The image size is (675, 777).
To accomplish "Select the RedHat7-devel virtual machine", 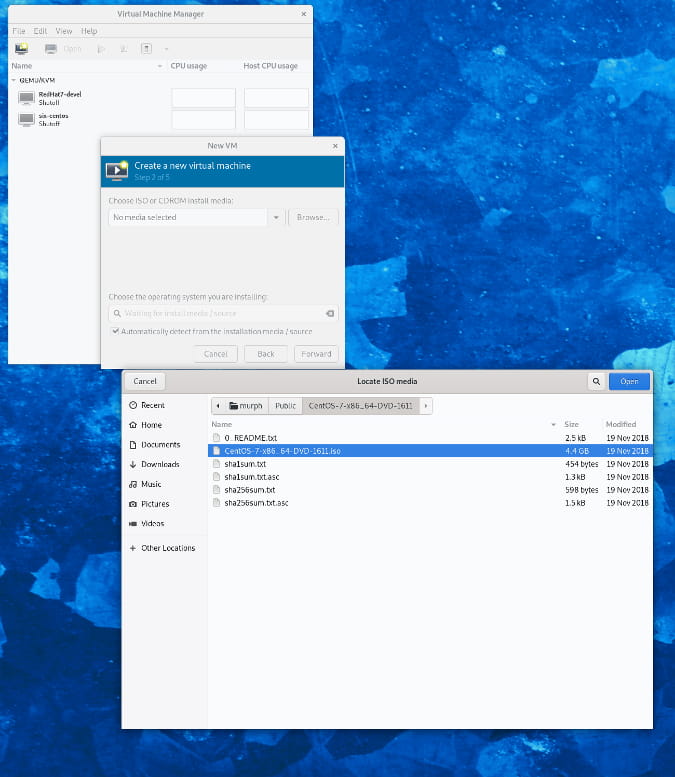I will [x=59, y=97].
